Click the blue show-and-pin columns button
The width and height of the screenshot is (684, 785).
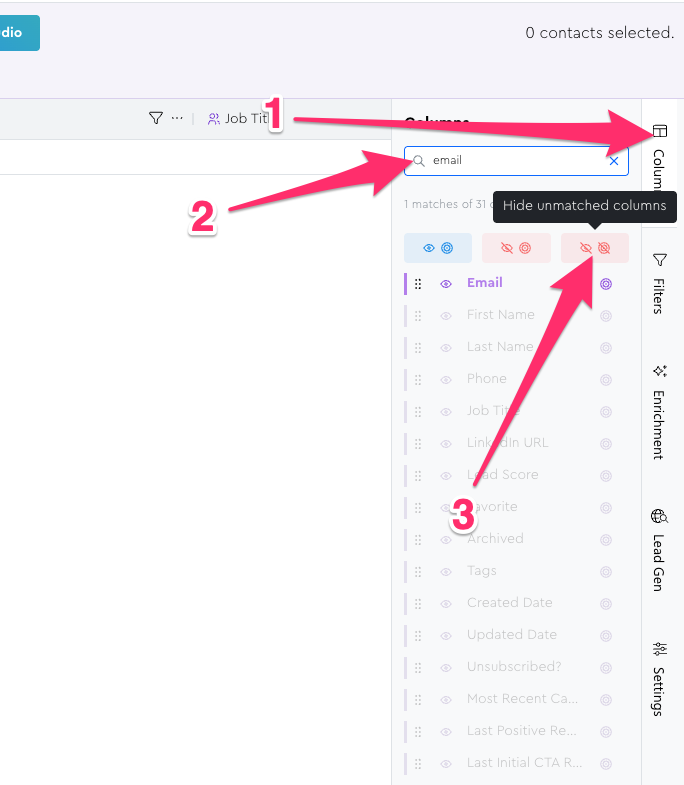click(x=438, y=248)
